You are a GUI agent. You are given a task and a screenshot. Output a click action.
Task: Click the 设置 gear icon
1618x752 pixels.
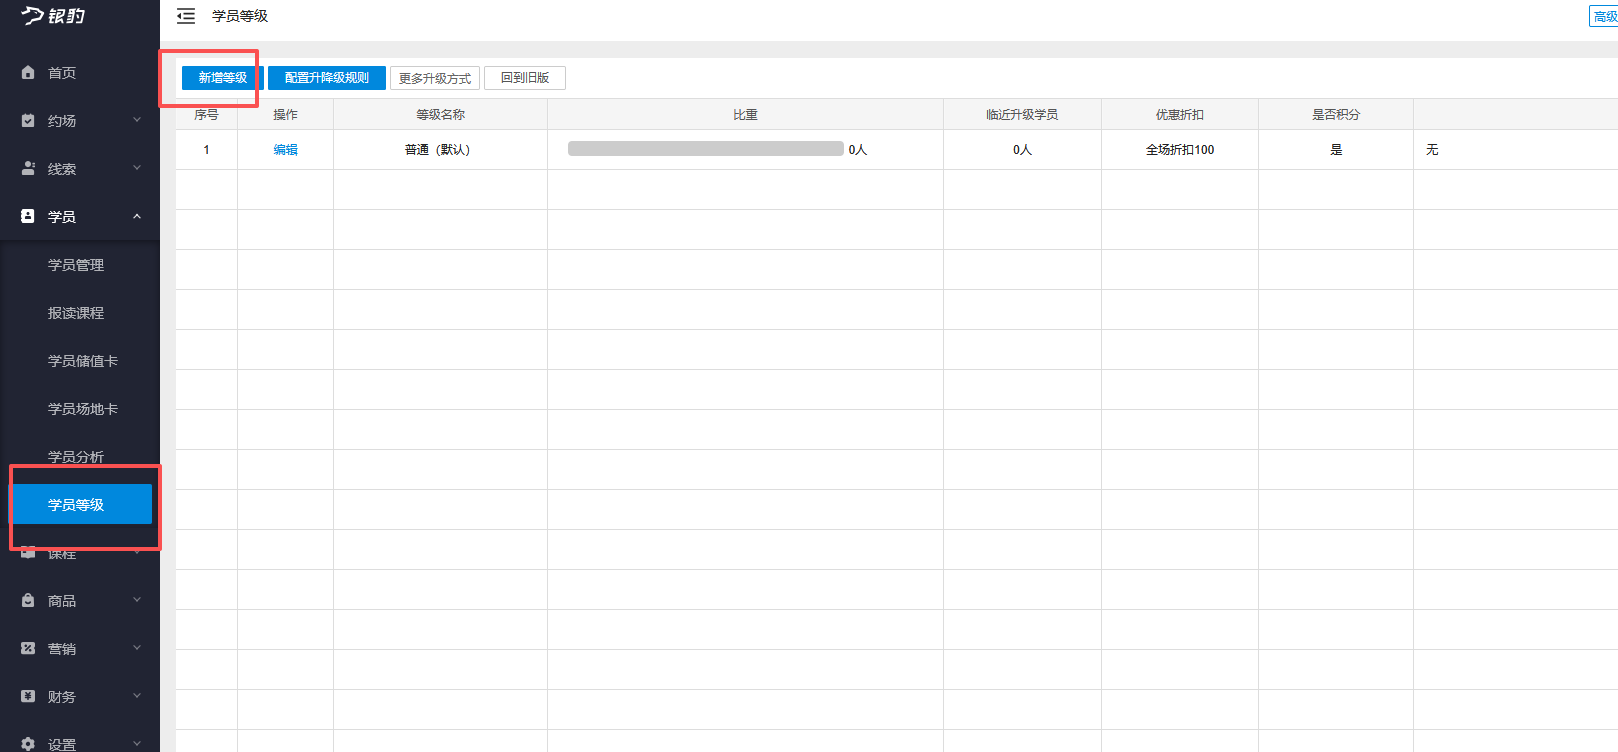coord(28,744)
